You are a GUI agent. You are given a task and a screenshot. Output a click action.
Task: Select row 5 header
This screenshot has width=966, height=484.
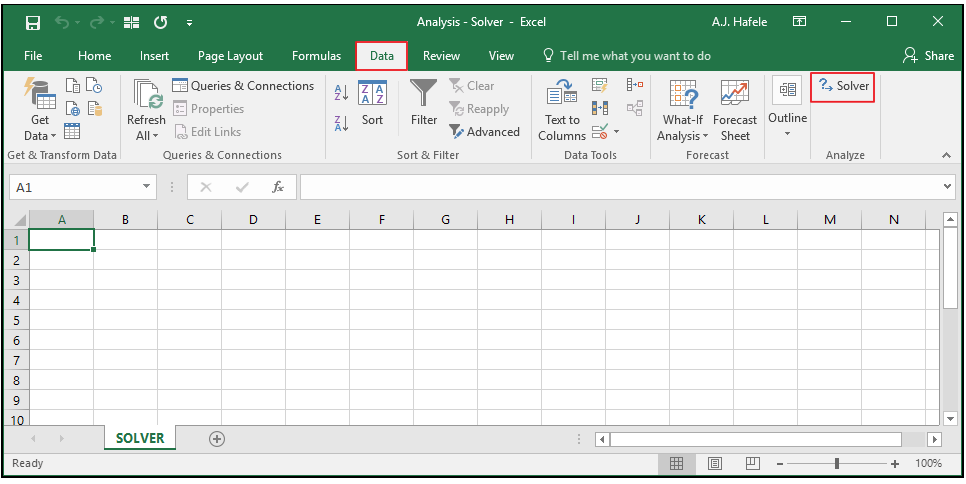17,320
